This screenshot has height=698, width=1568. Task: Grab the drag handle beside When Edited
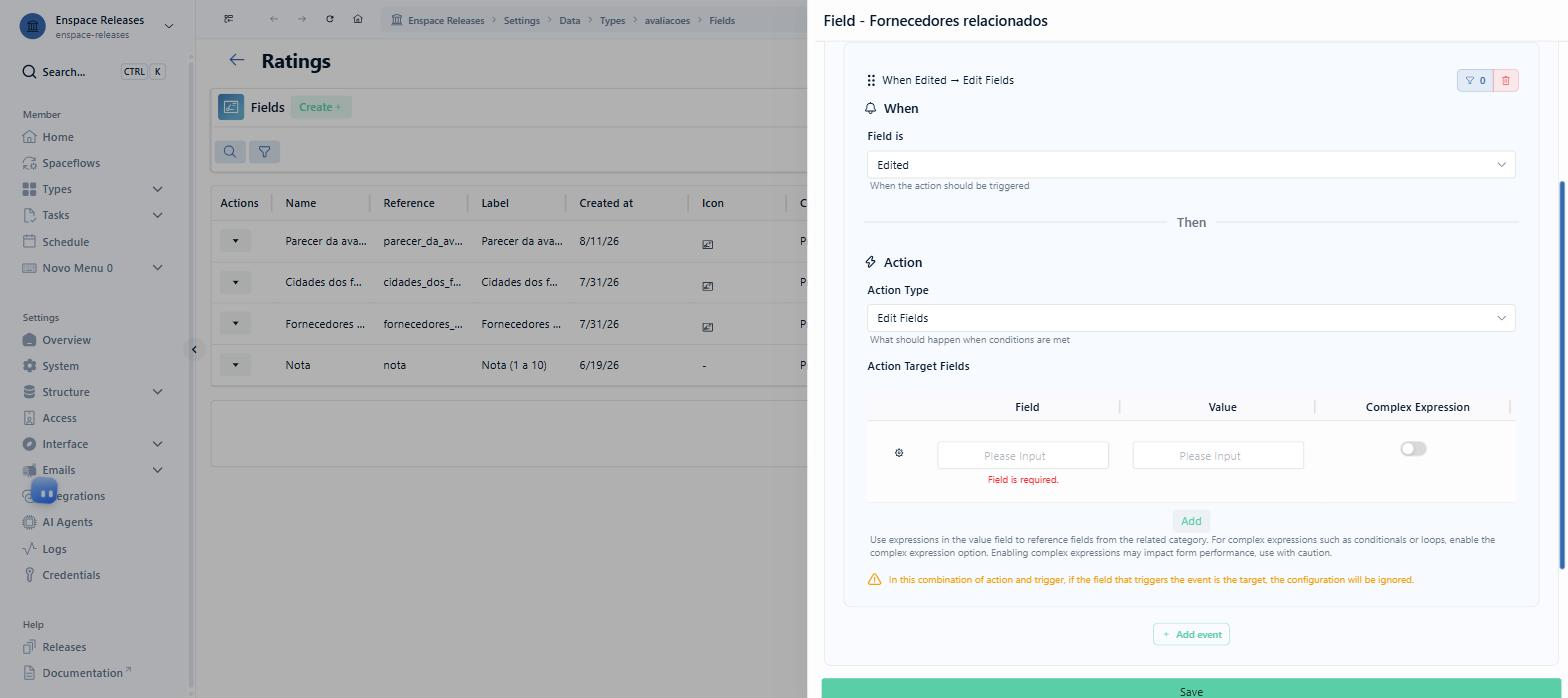pos(871,80)
